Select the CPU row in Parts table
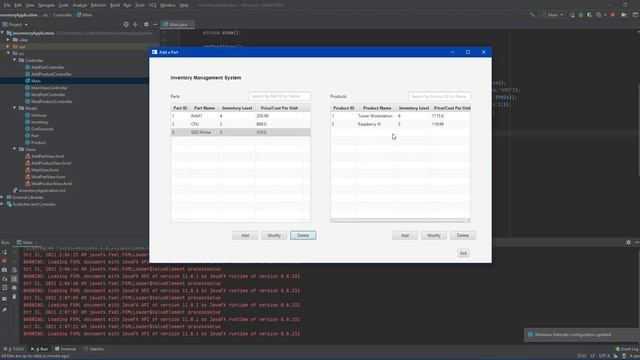The height and width of the screenshot is (360, 640). click(240, 124)
